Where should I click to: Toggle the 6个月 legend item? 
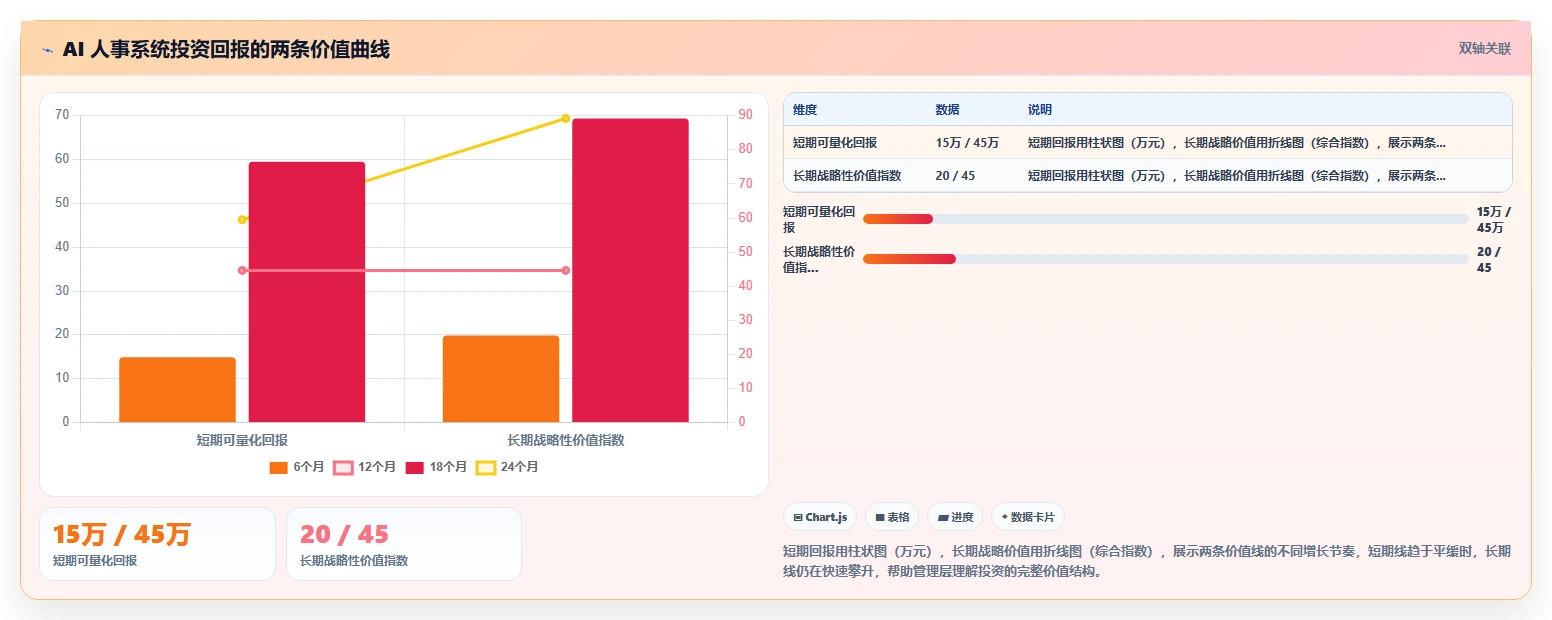click(x=297, y=467)
